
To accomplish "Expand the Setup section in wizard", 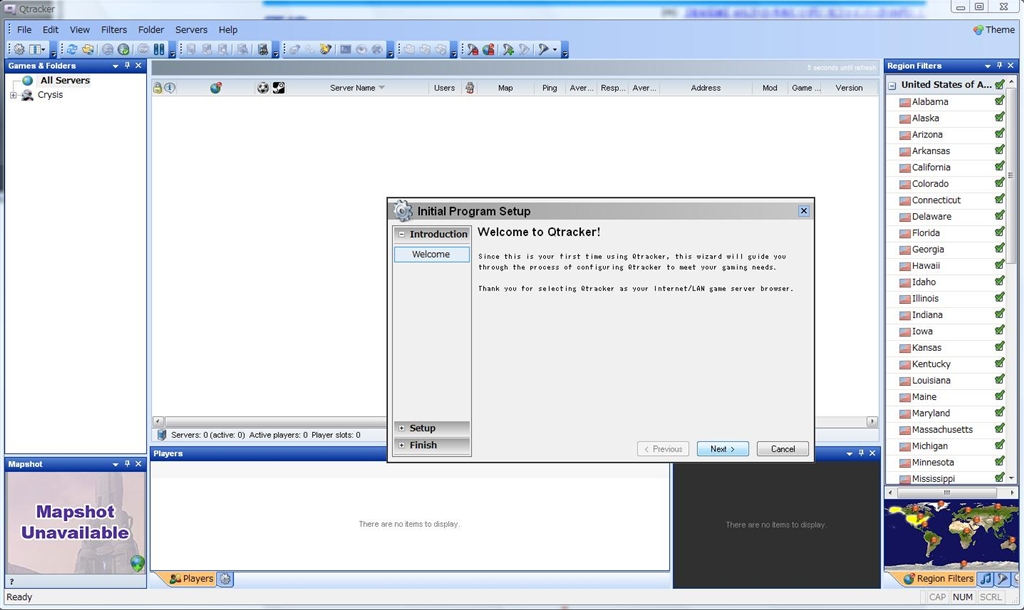I will click(402, 428).
